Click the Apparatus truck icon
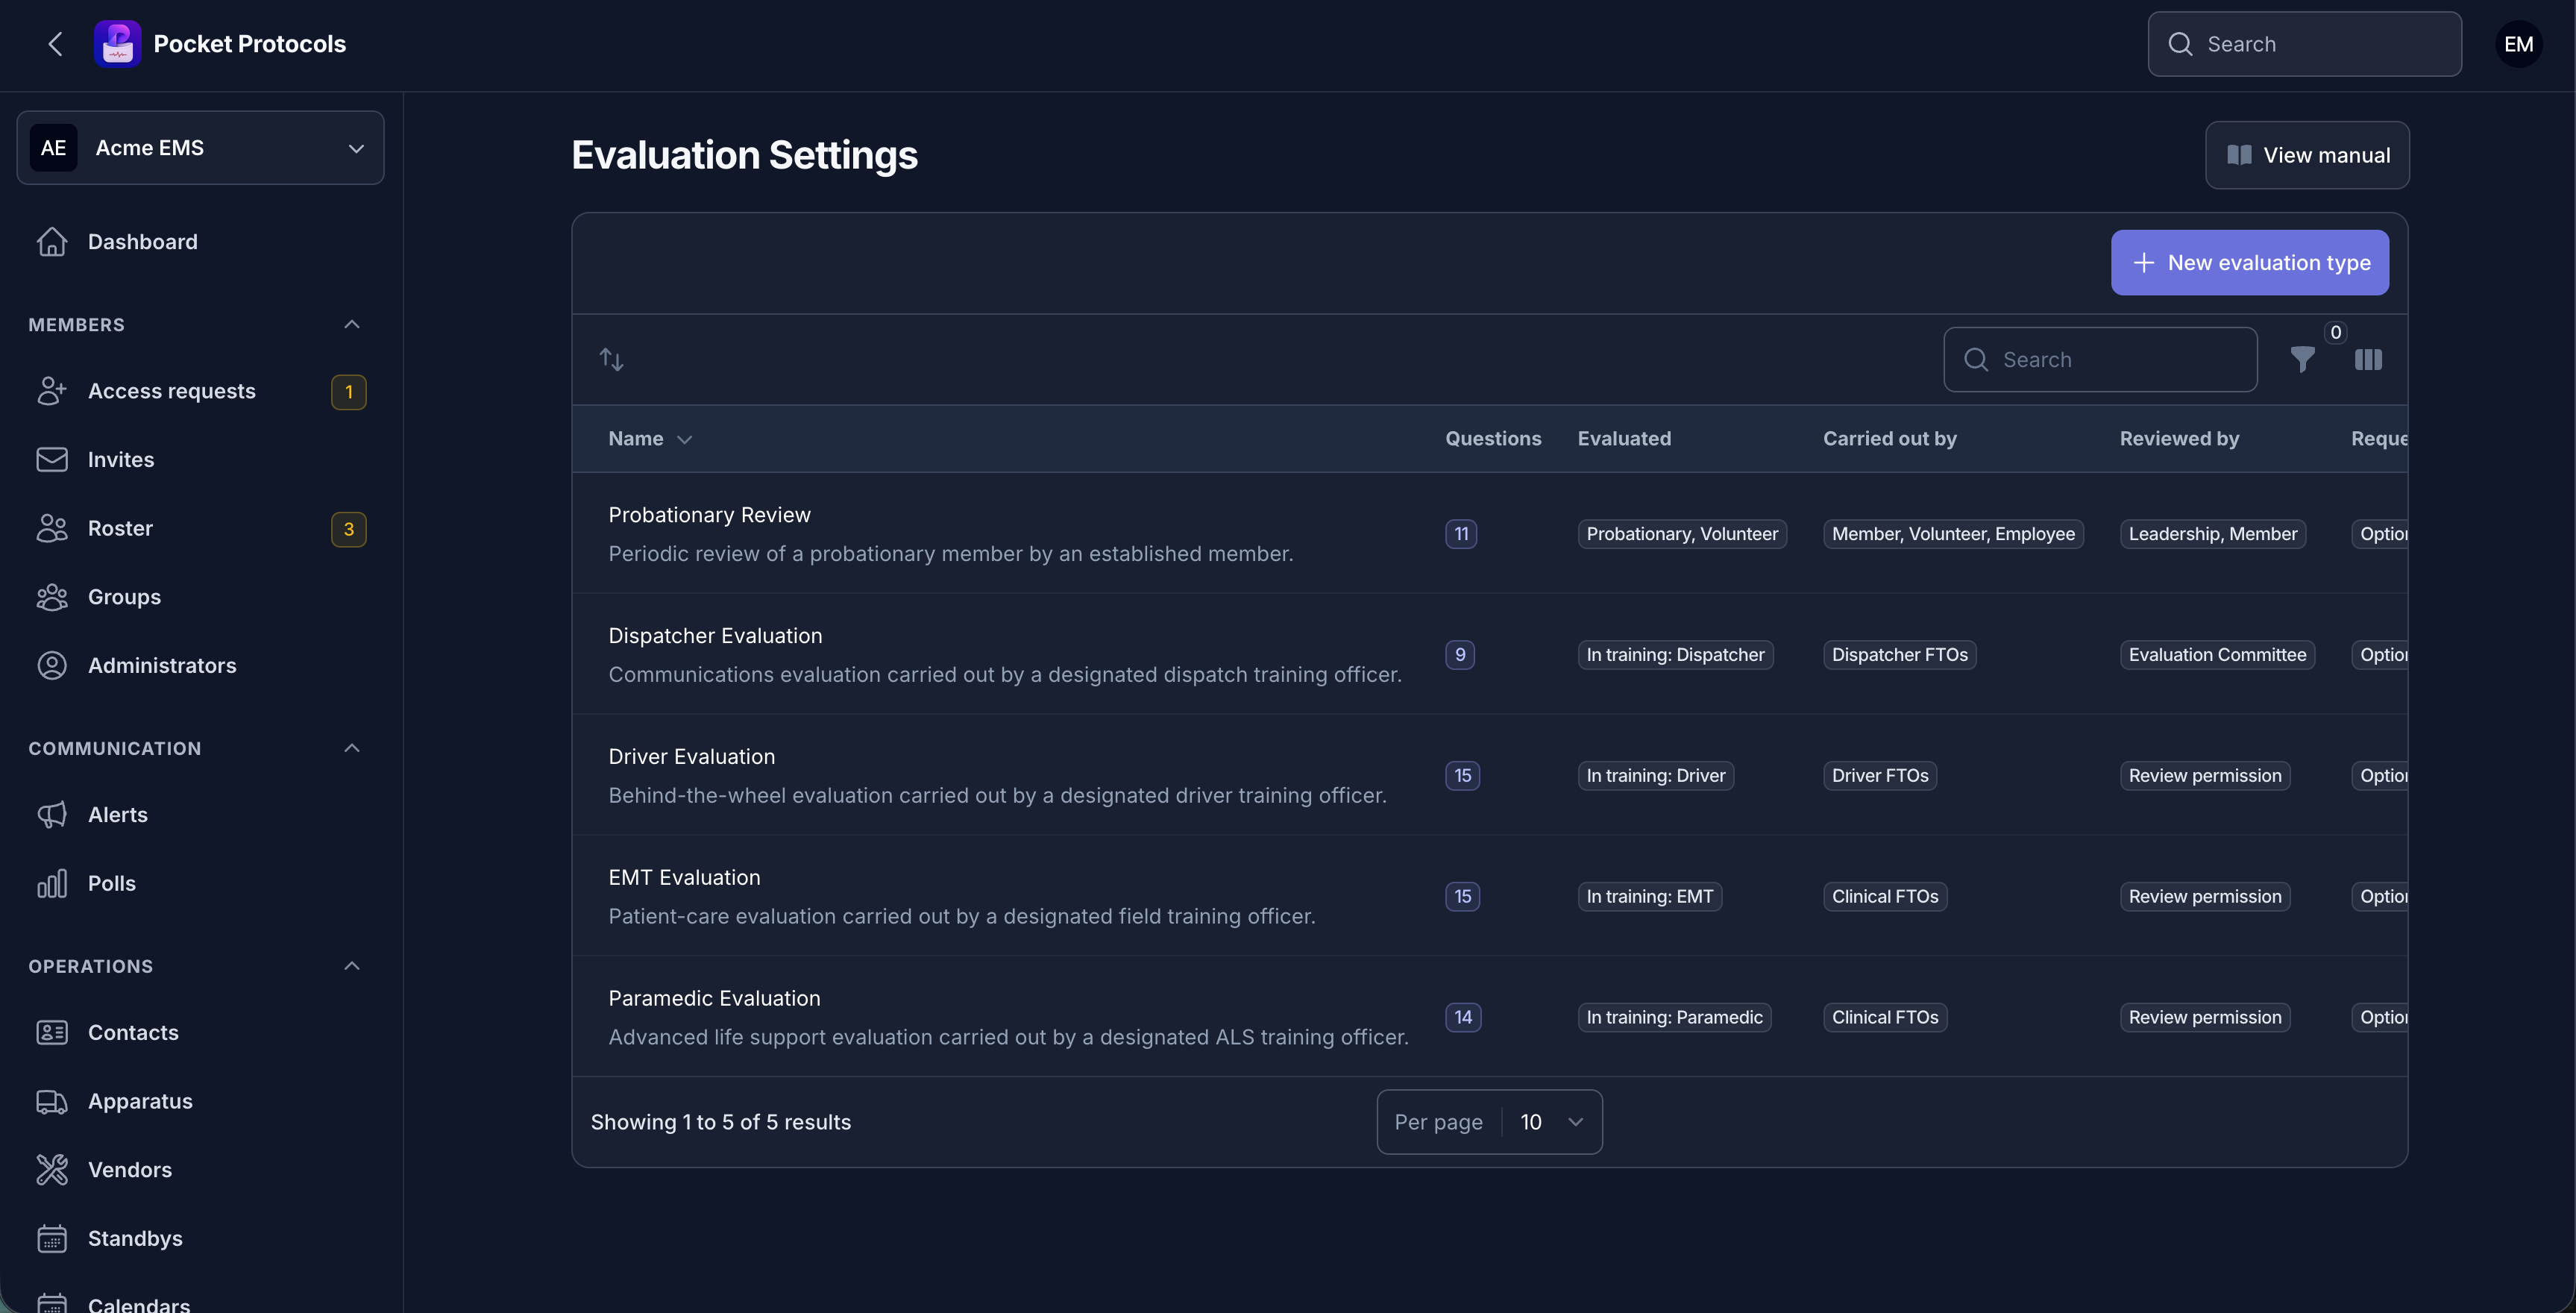2576x1313 pixels. pos(52,1101)
